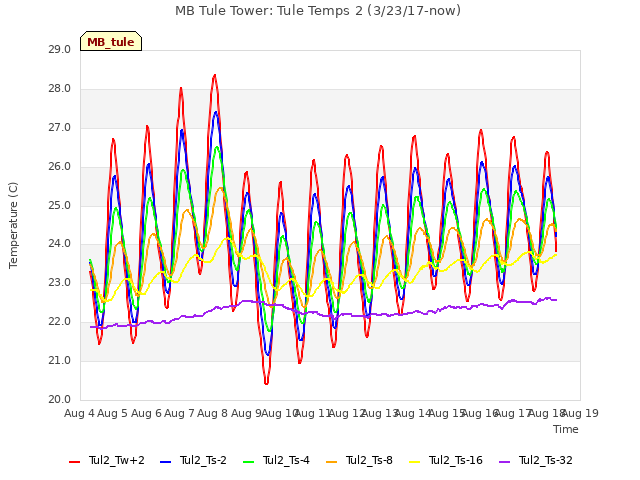Click the Time axis label
This screenshot has height=480, width=640.
coord(566,429)
